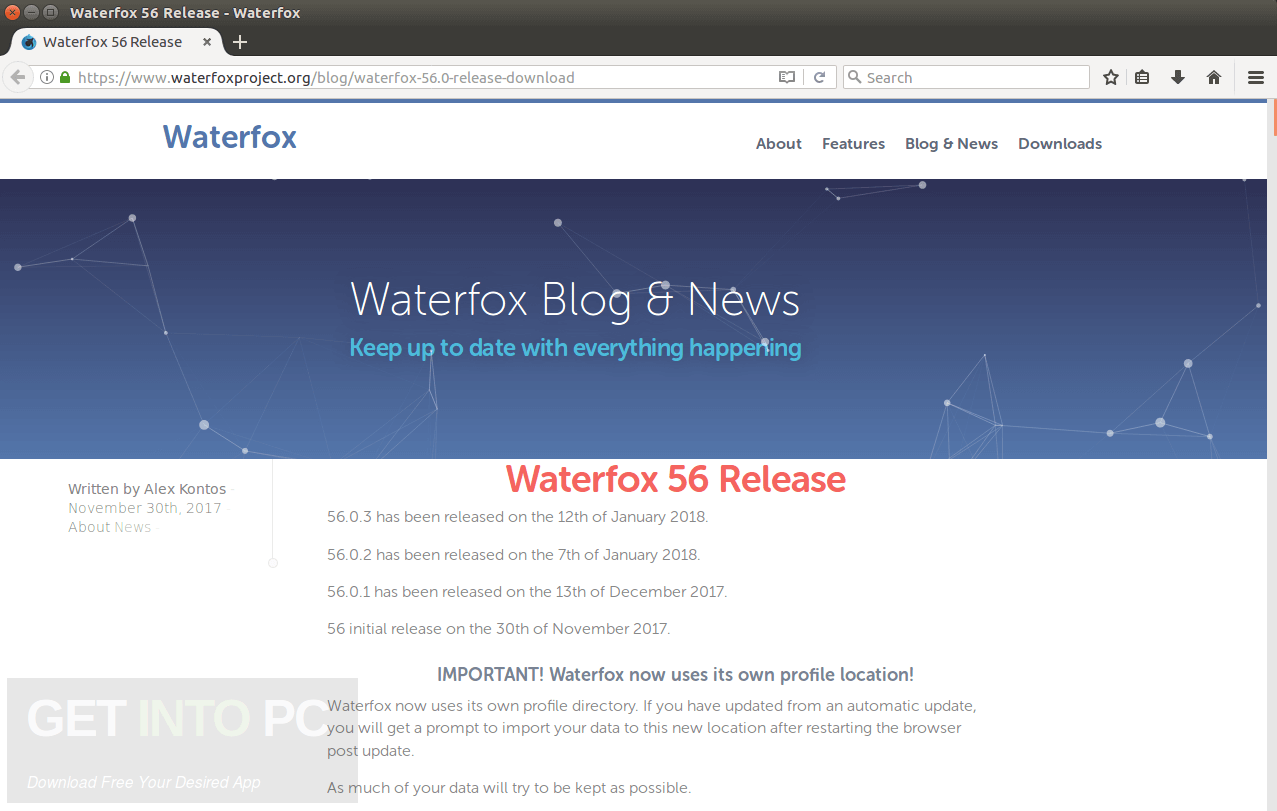Click the vertical scrollbar thumb
Screen dimensions: 1277x811
(1273, 118)
